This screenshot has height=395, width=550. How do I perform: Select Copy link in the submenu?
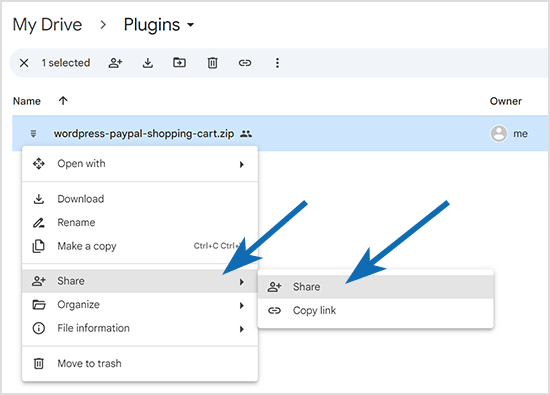point(376,310)
